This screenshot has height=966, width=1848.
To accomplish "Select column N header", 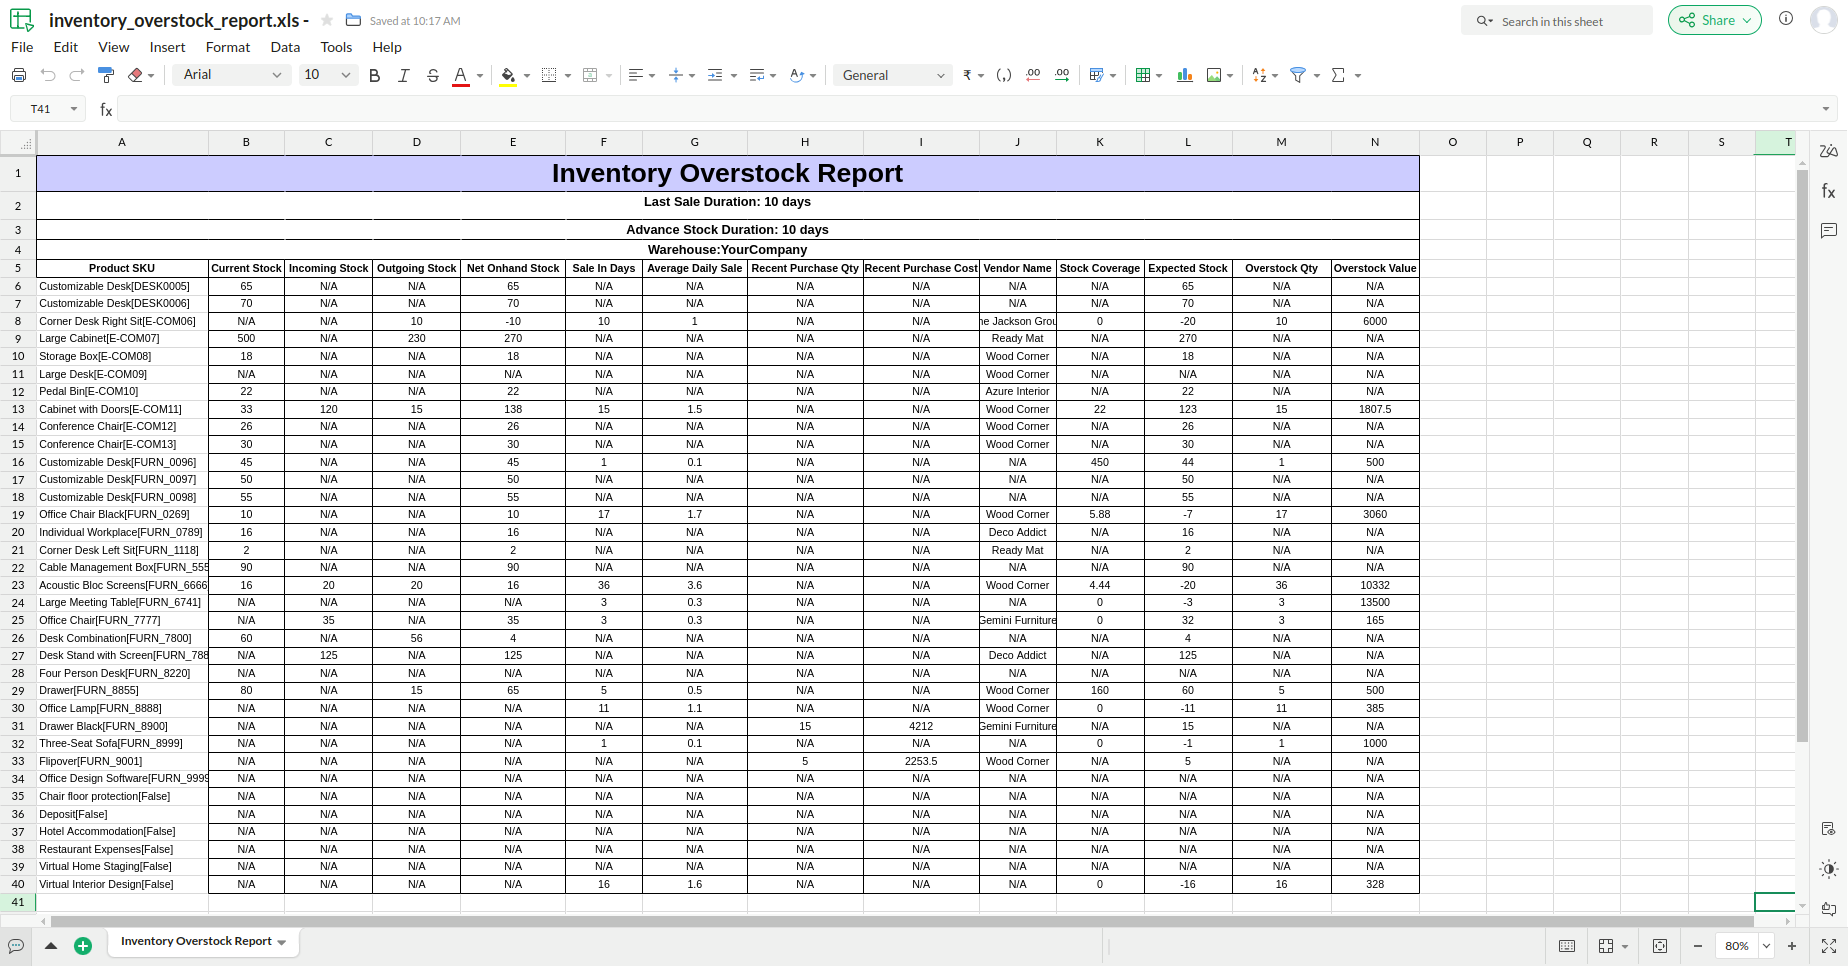I will tap(1375, 142).
